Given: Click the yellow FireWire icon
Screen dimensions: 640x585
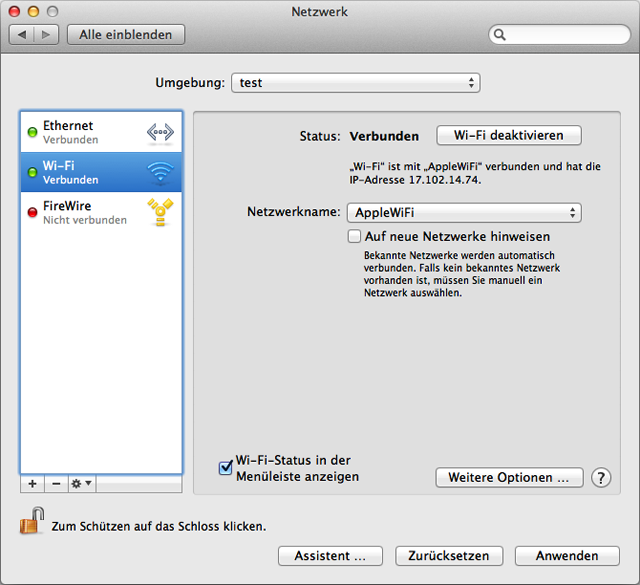Looking at the screenshot, I should coord(160,212).
